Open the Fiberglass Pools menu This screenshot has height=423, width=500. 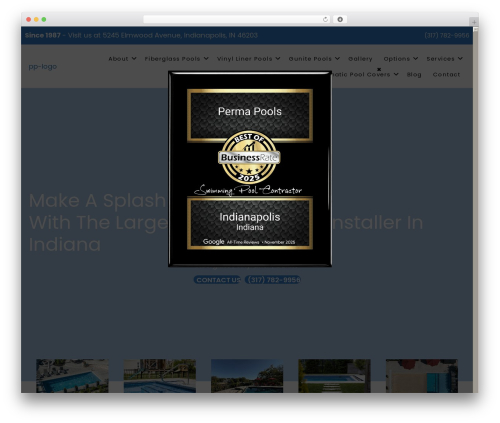(172, 59)
